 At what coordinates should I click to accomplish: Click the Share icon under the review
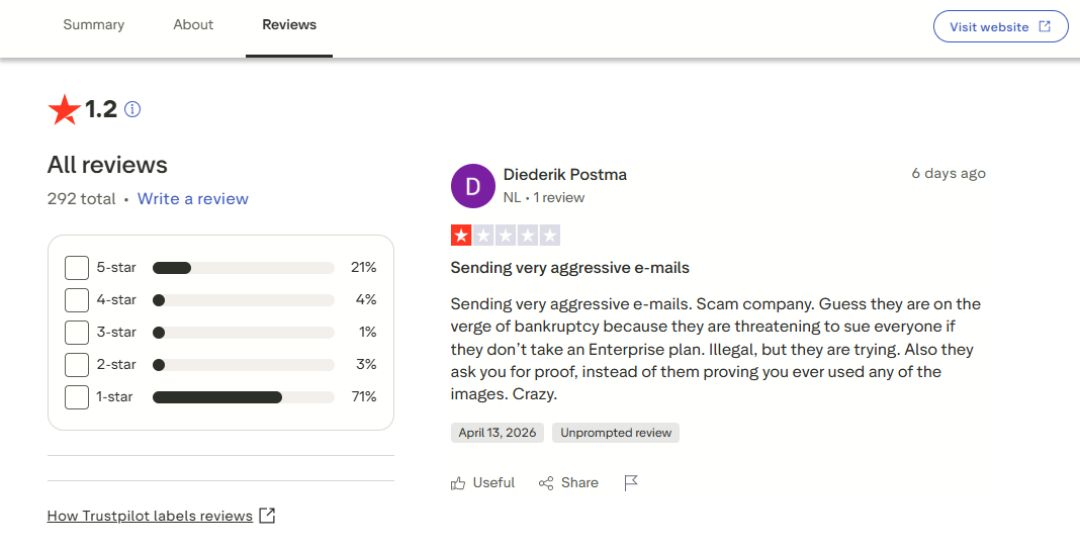click(x=546, y=483)
